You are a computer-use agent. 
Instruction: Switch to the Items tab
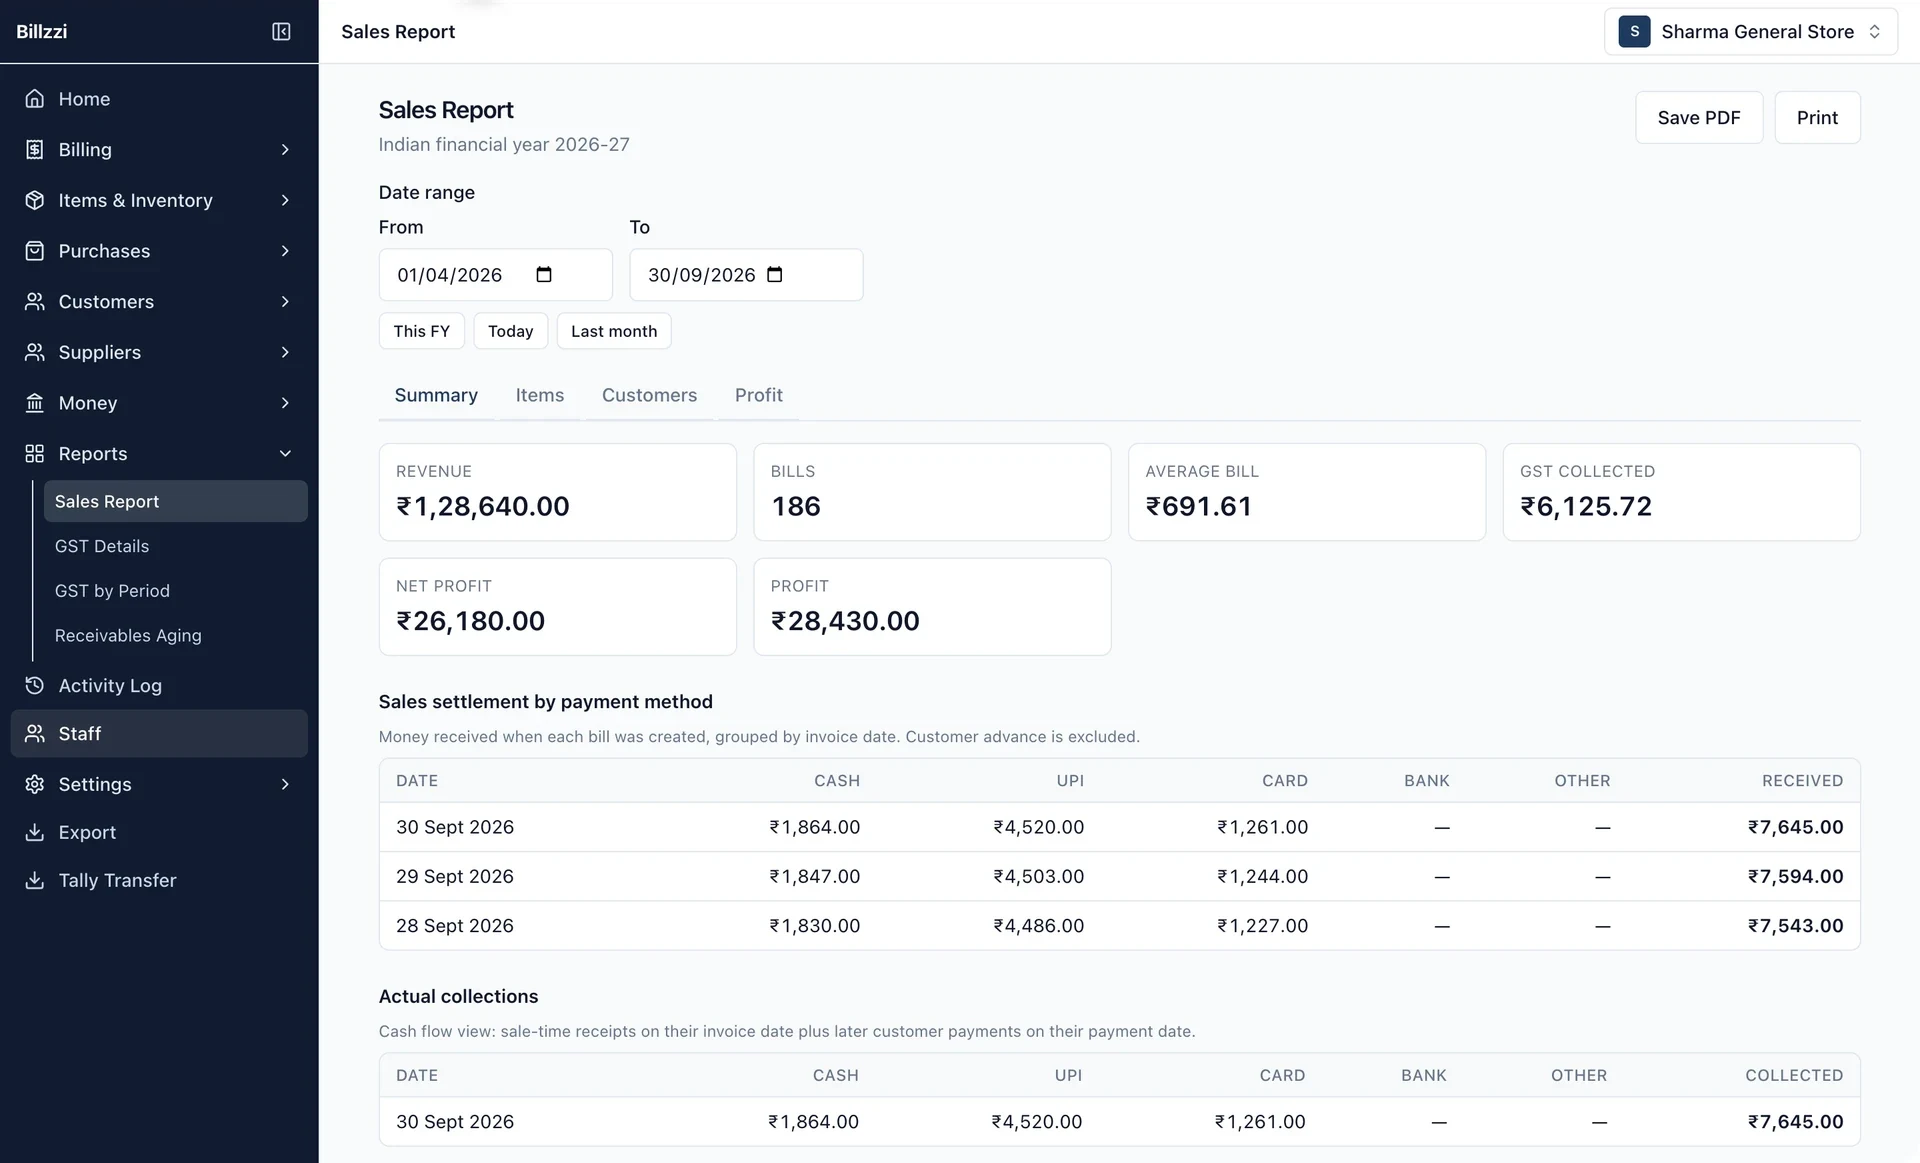tap(540, 395)
